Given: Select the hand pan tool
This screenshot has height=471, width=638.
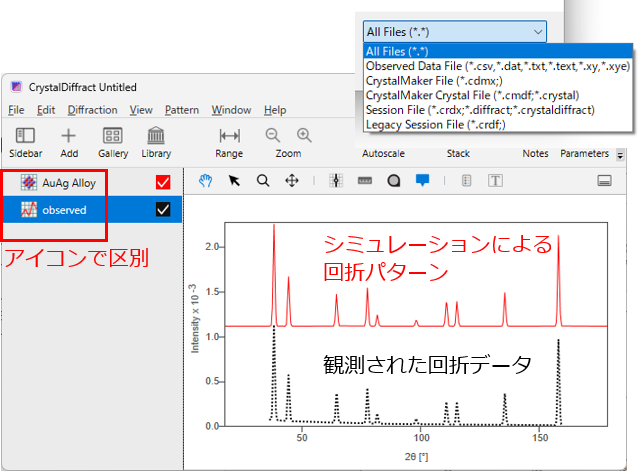Looking at the screenshot, I should pyautogui.click(x=206, y=181).
